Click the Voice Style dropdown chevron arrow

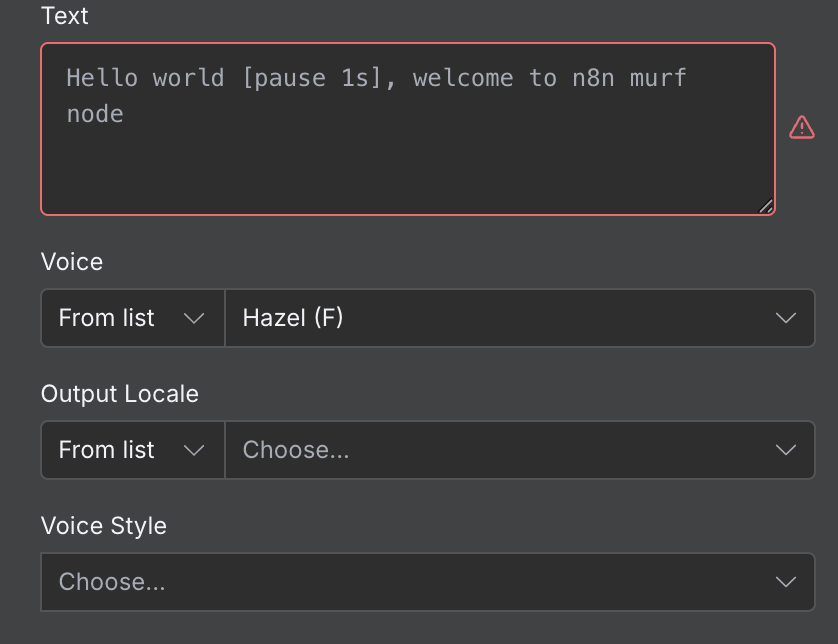tap(786, 582)
